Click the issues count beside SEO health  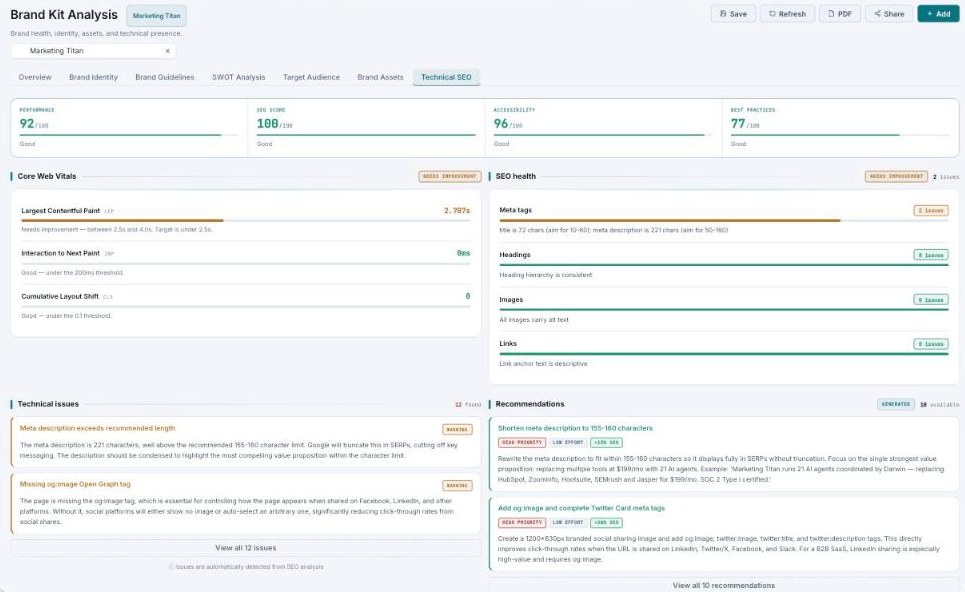946,177
